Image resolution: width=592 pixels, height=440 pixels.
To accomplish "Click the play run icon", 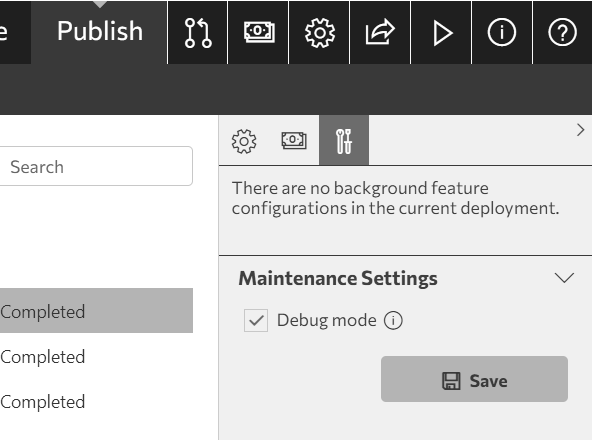I will (441, 33).
